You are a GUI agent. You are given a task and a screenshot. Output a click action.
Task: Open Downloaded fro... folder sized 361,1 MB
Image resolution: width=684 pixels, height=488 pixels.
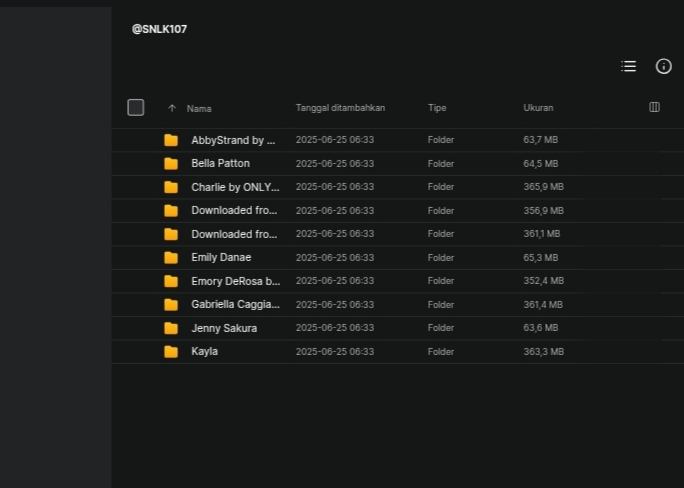tap(234, 234)
